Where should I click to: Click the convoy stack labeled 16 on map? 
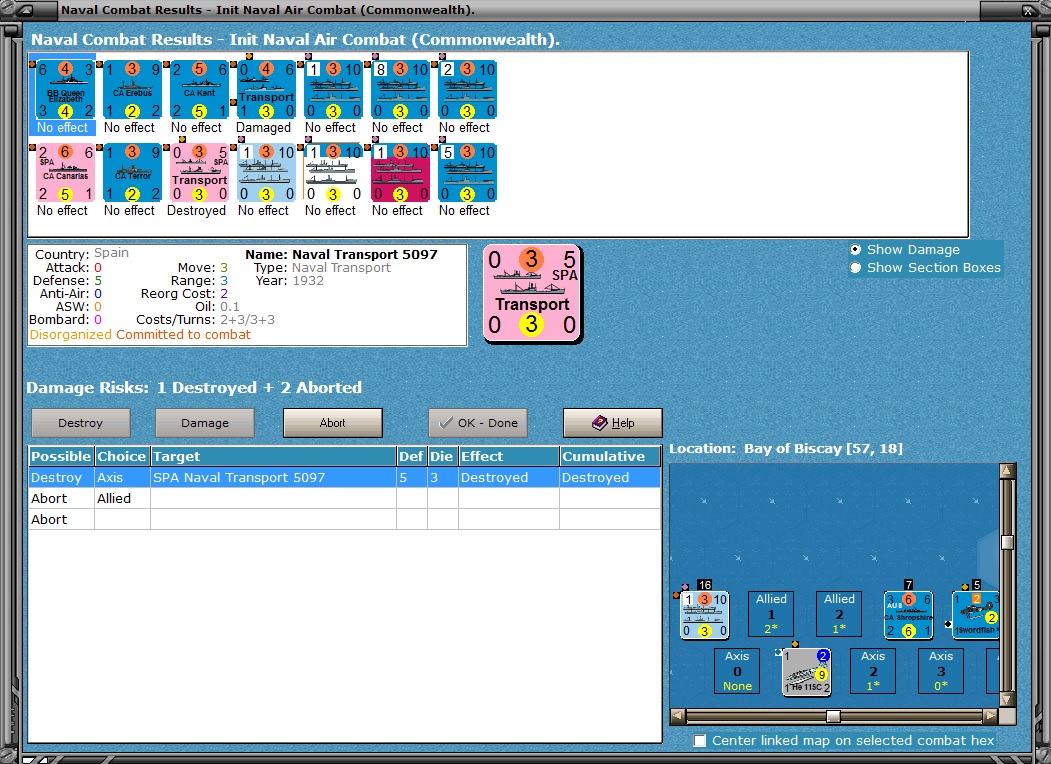[x=704, y=615]
